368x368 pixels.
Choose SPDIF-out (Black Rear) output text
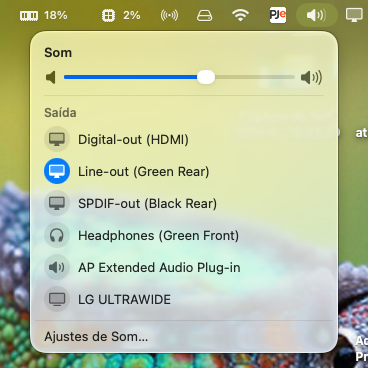(x=147, y=204)
